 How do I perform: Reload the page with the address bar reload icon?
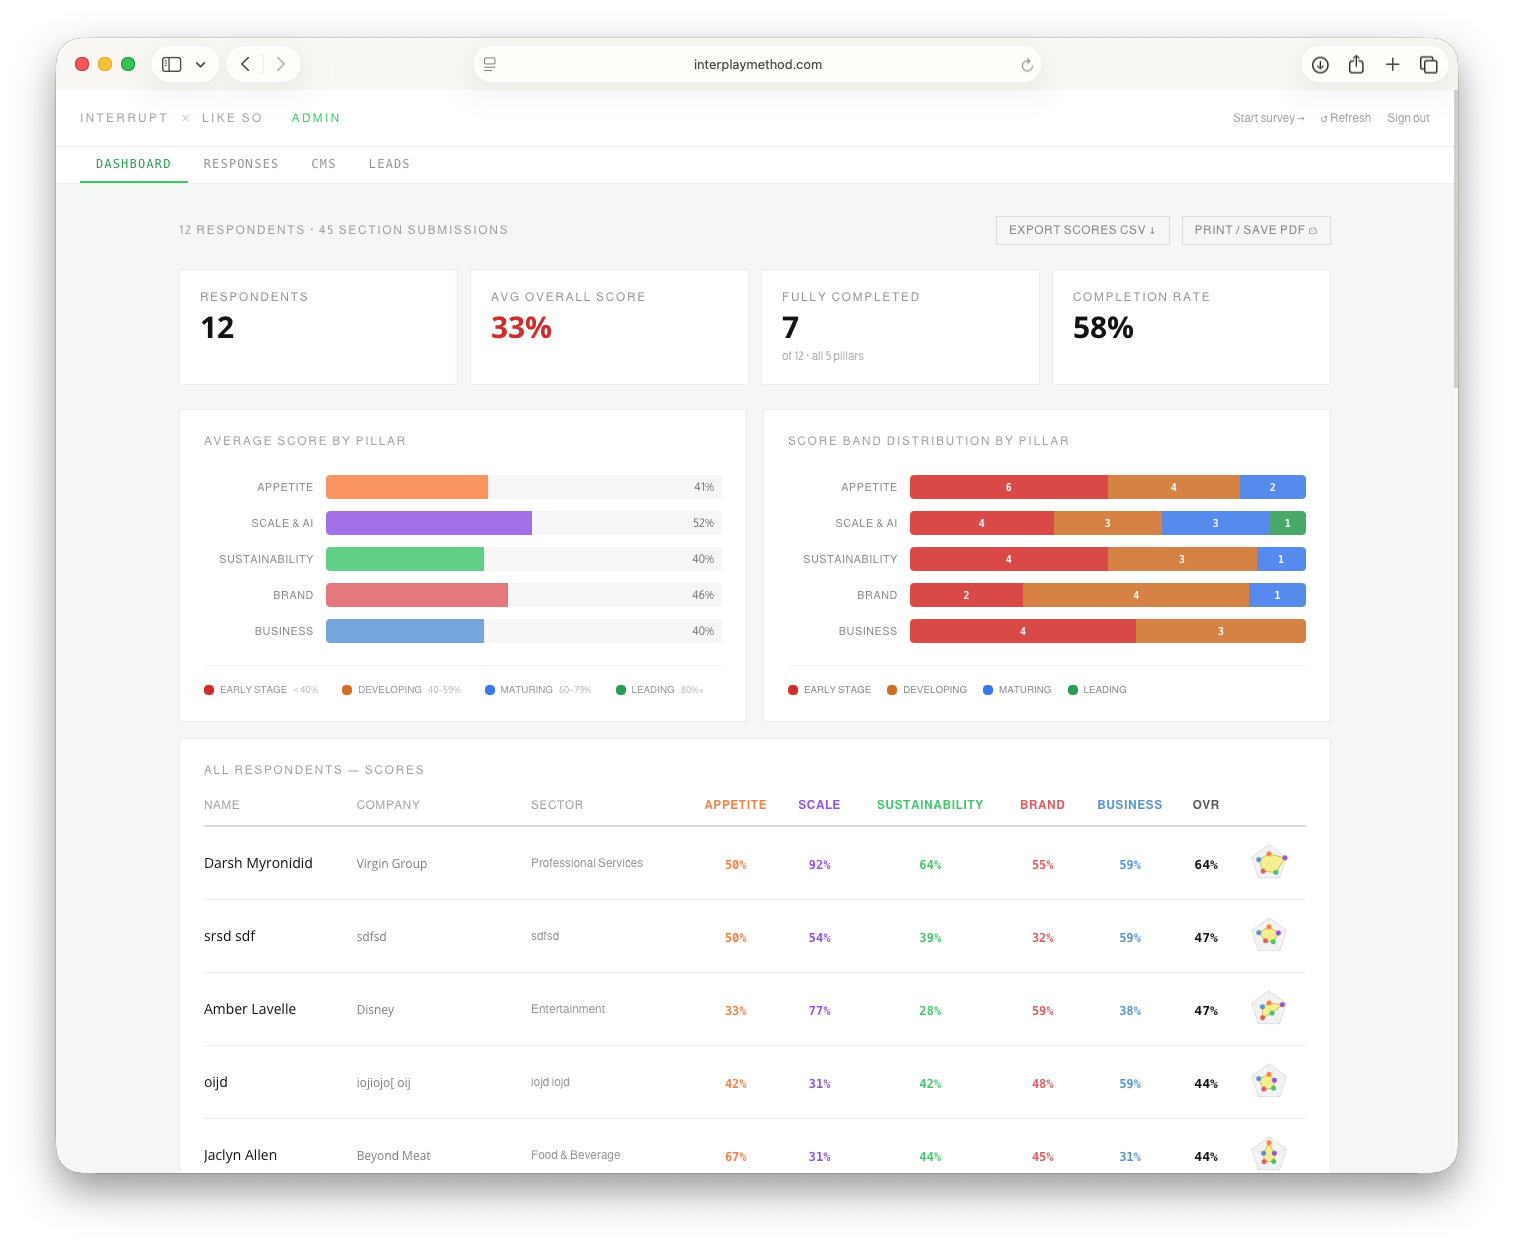(x=1027, y=65)
